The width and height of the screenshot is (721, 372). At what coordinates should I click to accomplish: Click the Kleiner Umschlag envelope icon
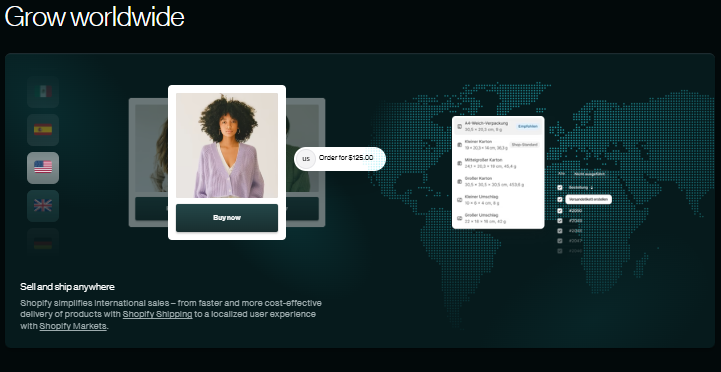460,200
